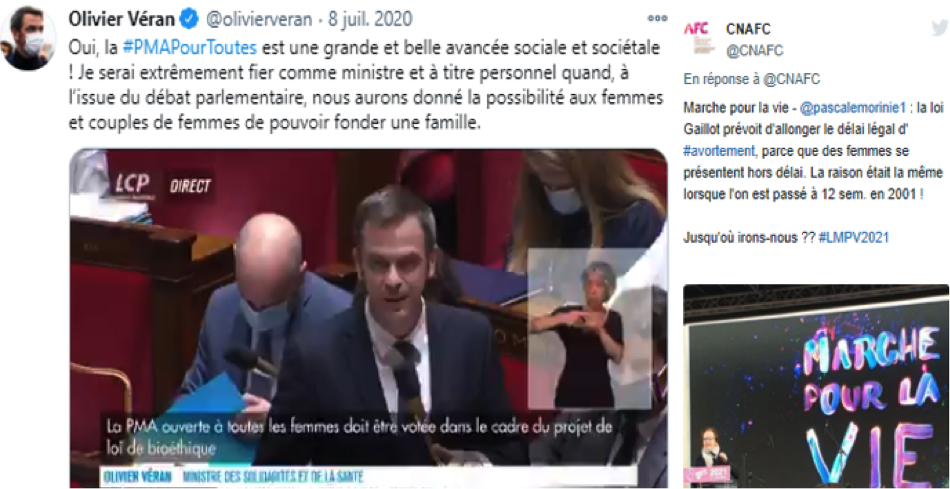Click the sign language interpreter inset
The image size is (950, 489).
588,328
